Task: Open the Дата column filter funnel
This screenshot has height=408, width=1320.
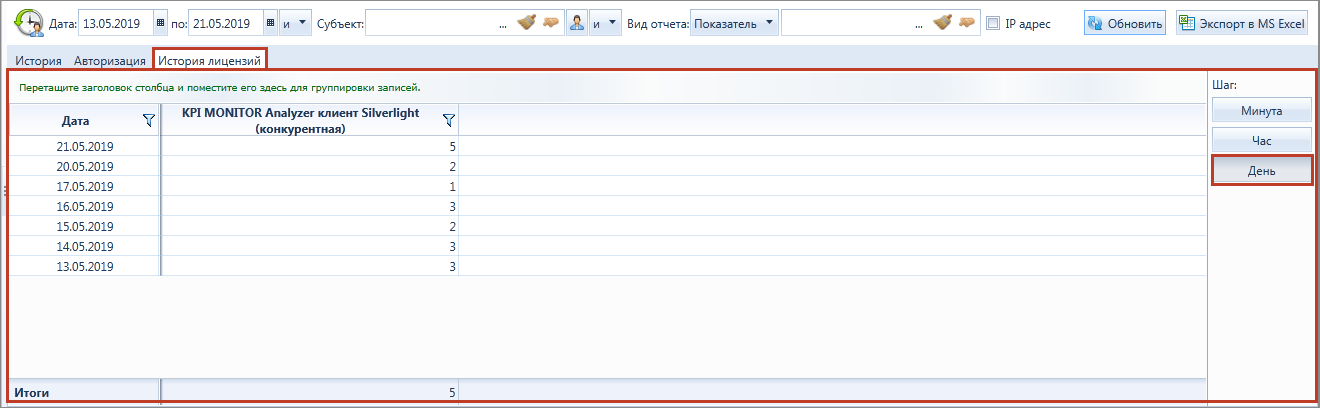Action: 149,120
